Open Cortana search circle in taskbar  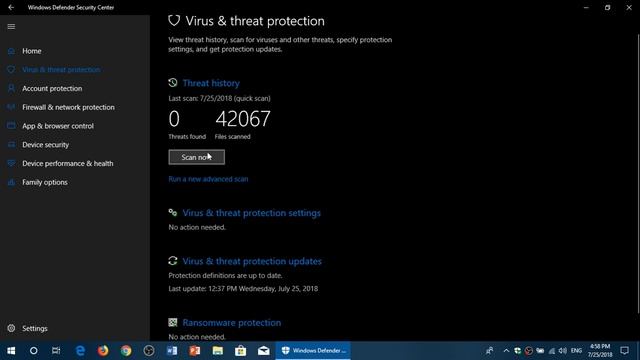(x=33, y=351)
